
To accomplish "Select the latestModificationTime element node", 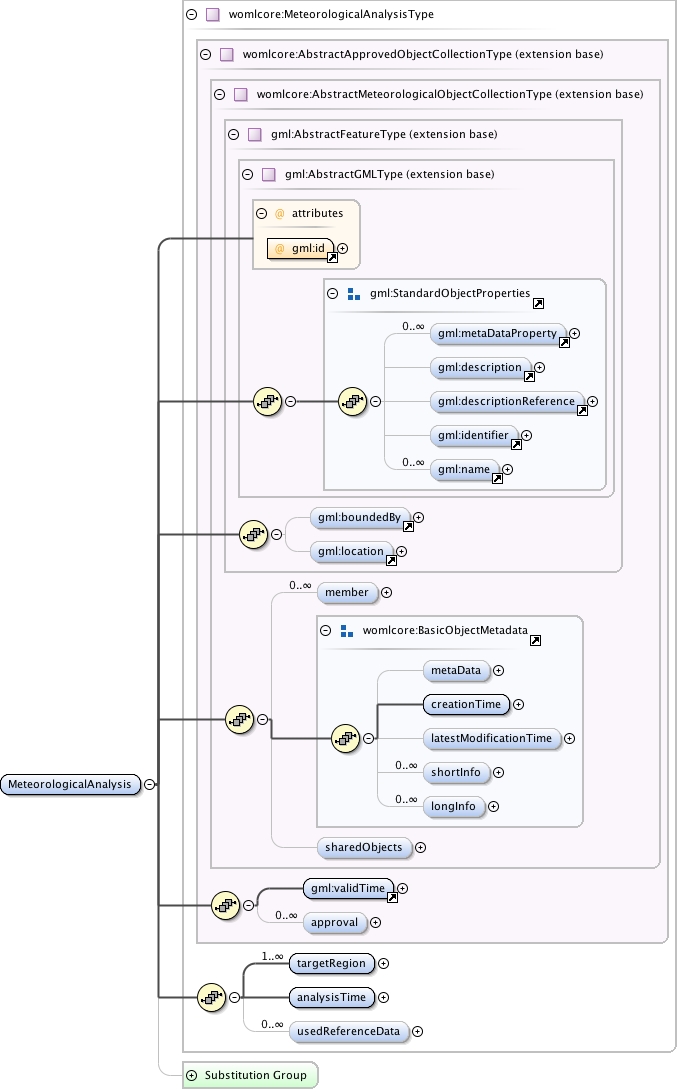I will tap(491, 738).
